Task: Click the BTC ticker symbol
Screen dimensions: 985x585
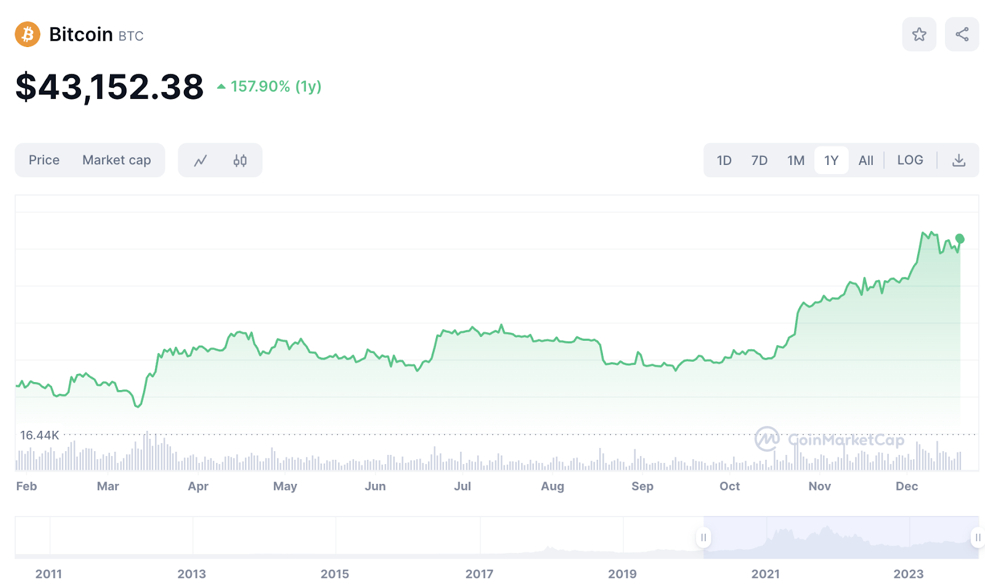Action: click(x=131, y=36)
